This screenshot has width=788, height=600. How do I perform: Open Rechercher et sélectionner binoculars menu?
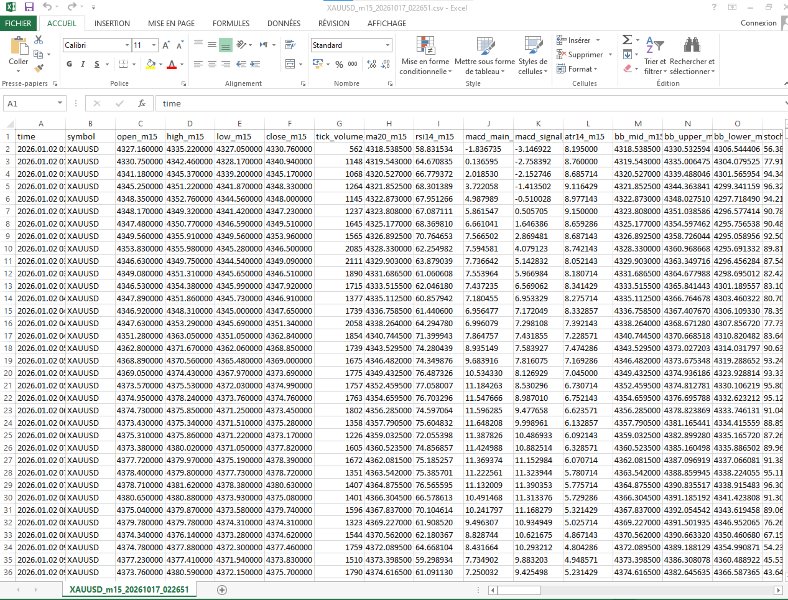point(692,56)
